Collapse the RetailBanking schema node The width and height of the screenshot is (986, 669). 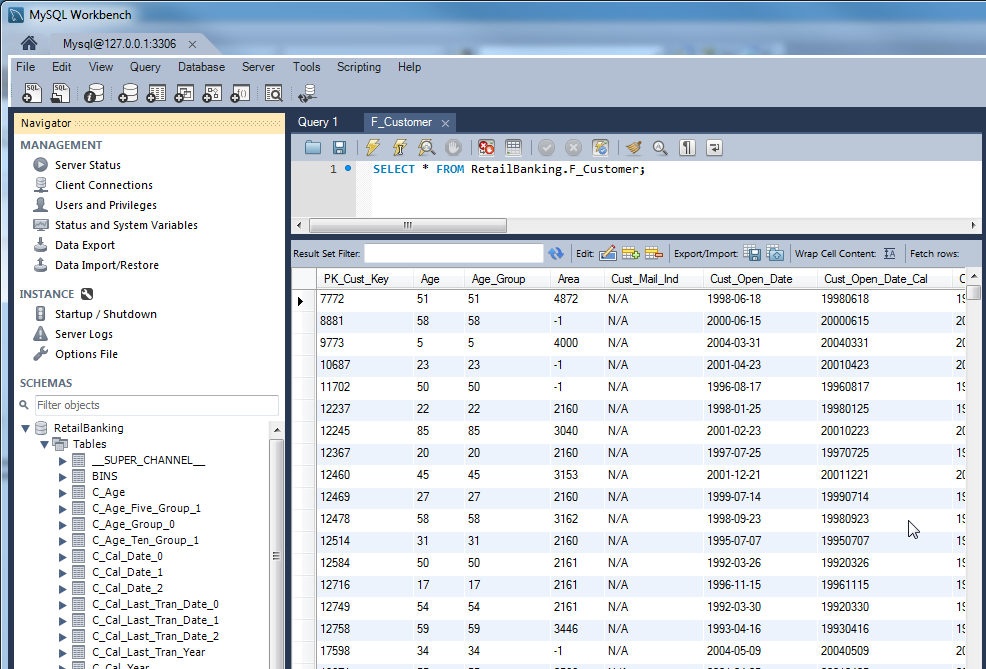pyautogui.click(x=27, y=428)
